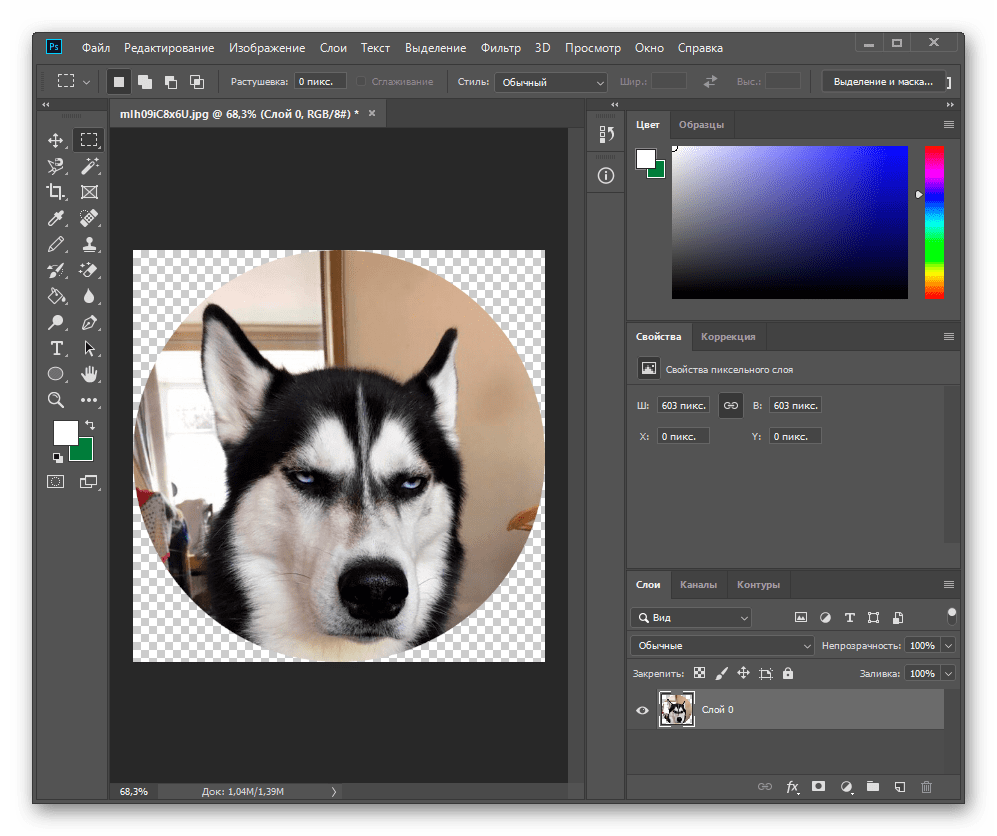
Task: Click the Выделение и маска button
Action: coord(882,82)
